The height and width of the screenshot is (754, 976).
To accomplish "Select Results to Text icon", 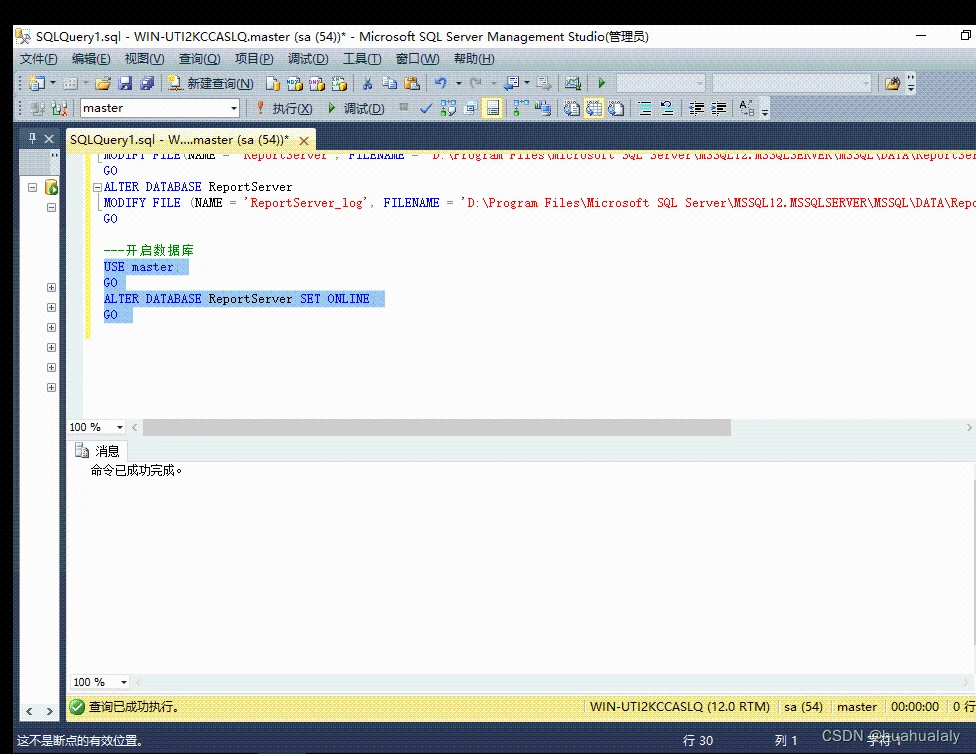I will [x=571, y=108].
